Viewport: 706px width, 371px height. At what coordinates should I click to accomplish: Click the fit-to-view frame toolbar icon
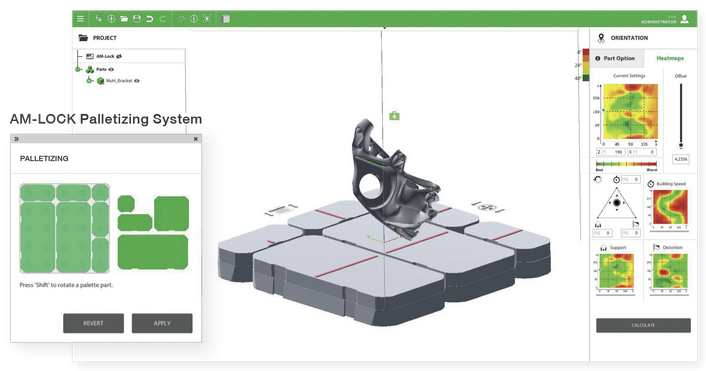coord(207,19)
